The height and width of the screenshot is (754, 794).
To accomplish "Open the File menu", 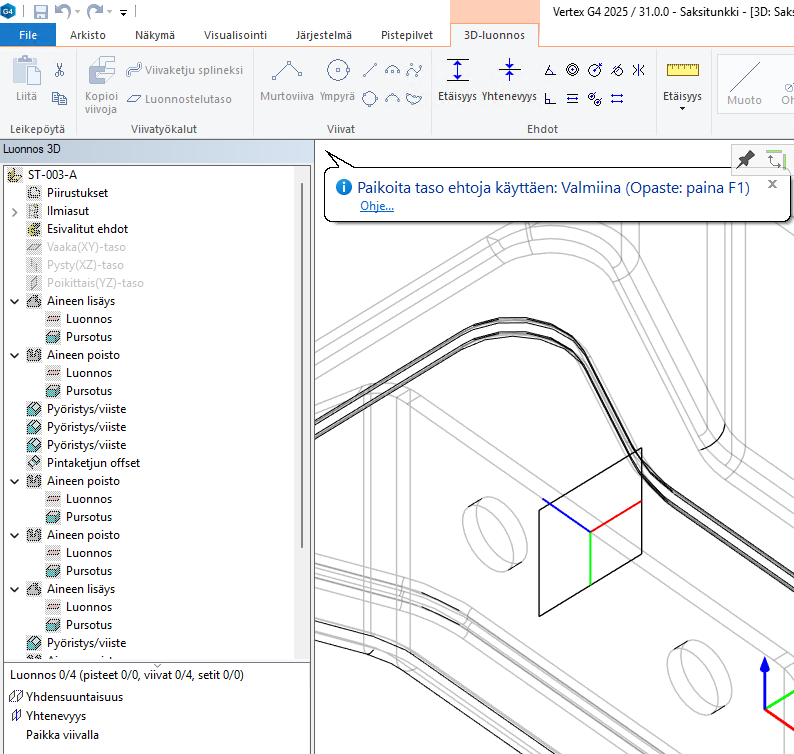I will (28, 35).
